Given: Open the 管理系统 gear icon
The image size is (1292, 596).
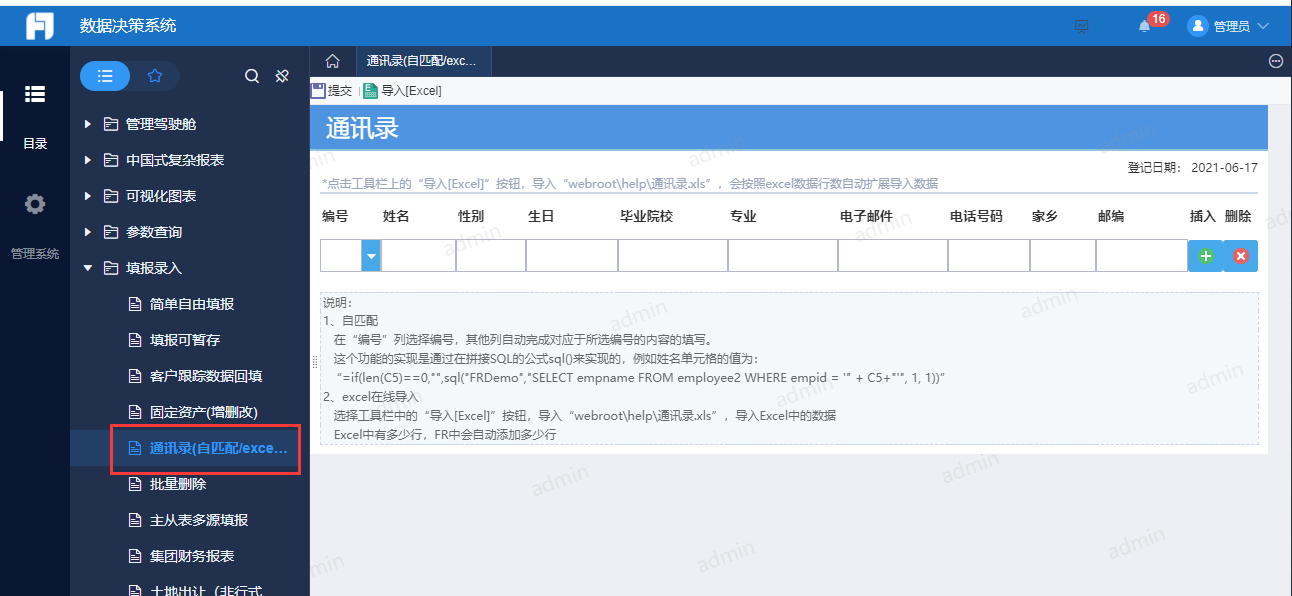Looking at the screenshot, I should click(x=35, y=205).
